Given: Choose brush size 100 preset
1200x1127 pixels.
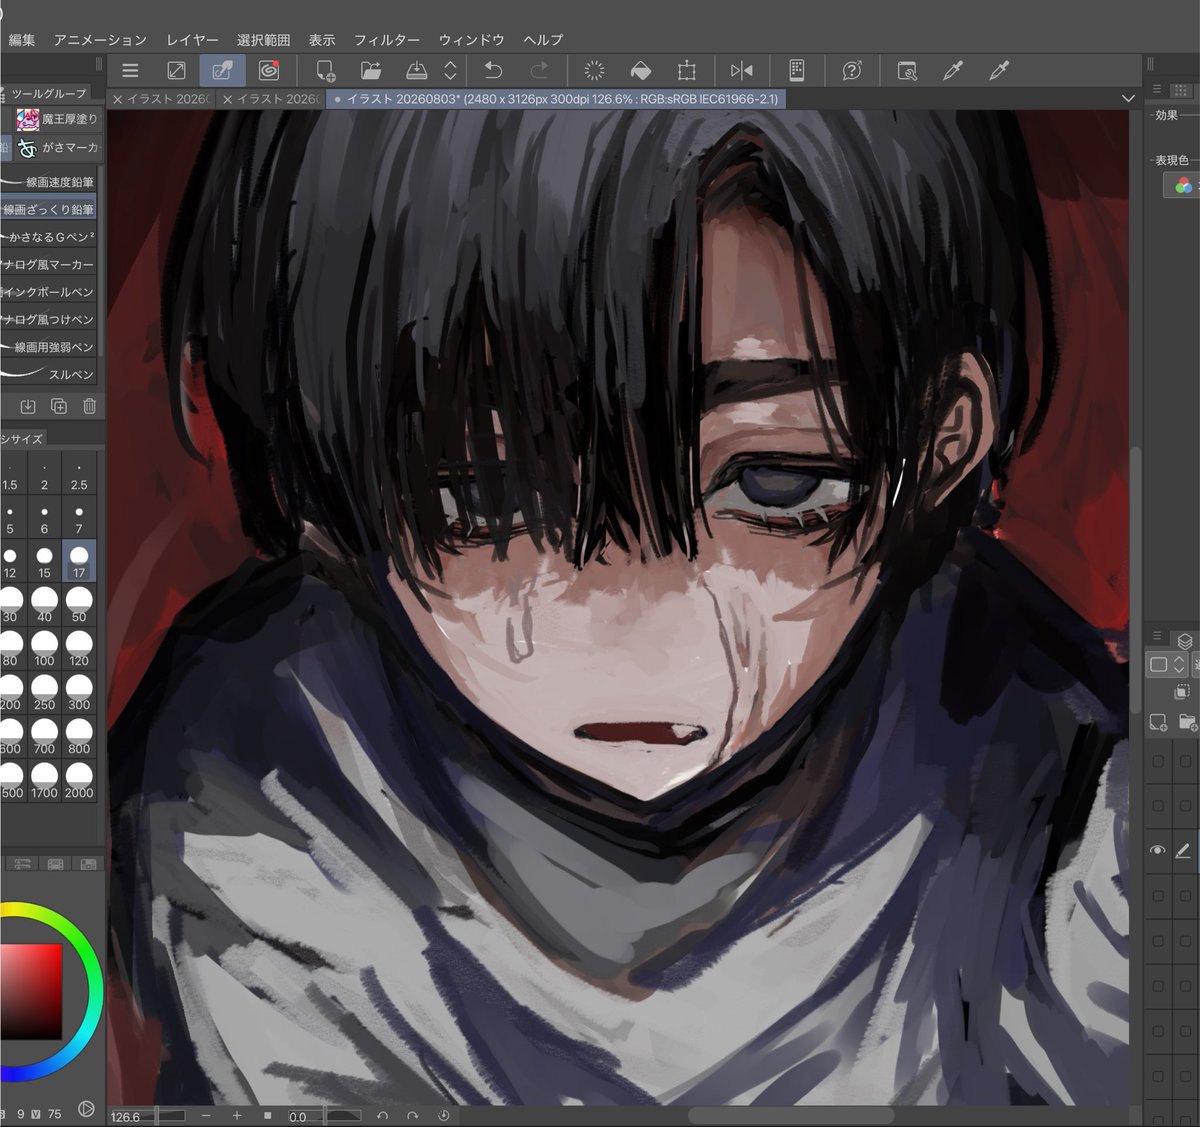Looking at the screenshot, I should [x=44, y=649].
